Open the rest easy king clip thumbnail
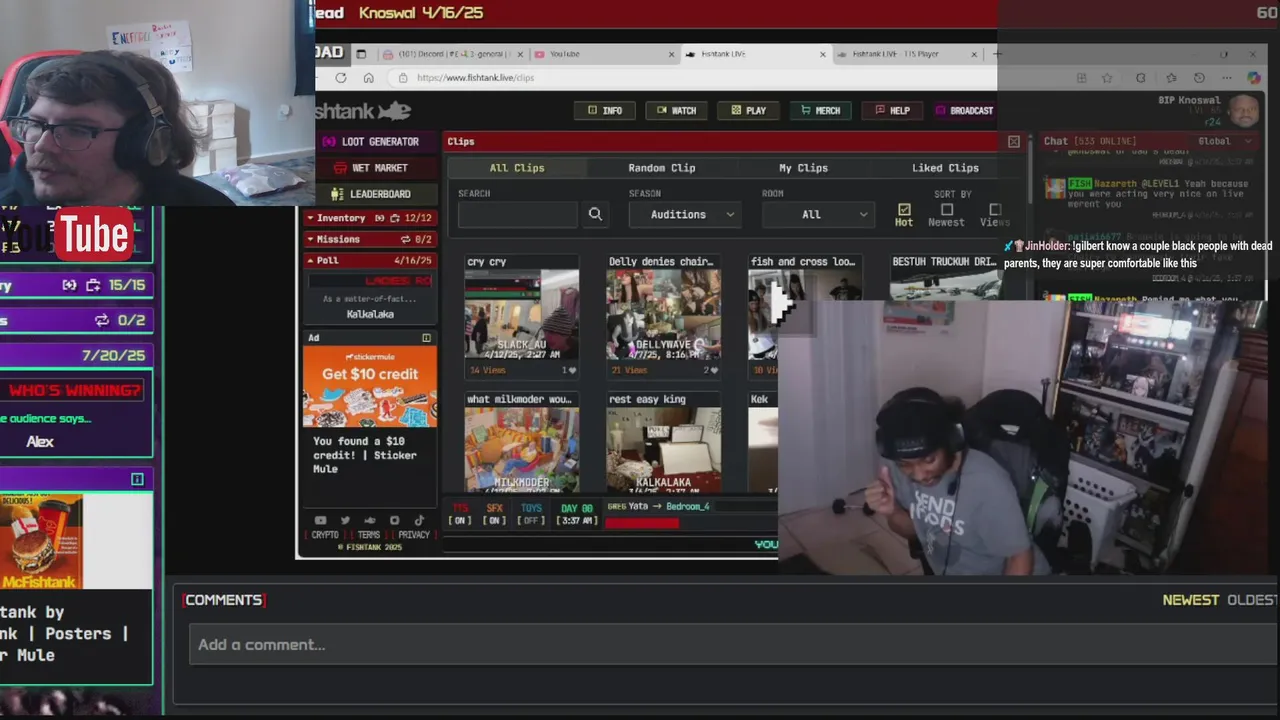Image resolution: width=1280 pixels, height=720 pixels. coord(663,449)
